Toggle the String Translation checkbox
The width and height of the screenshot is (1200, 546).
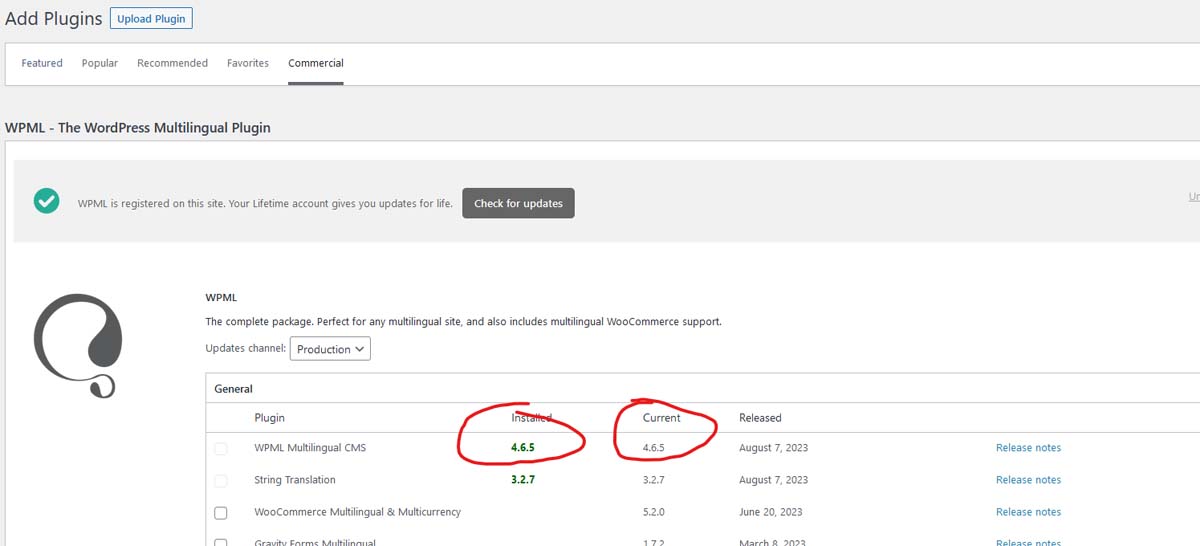tap(221, 480)
